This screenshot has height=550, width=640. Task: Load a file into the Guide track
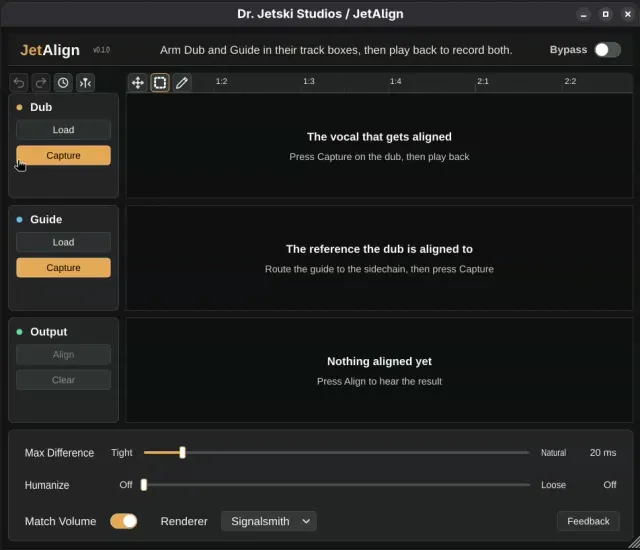point(63,242)
